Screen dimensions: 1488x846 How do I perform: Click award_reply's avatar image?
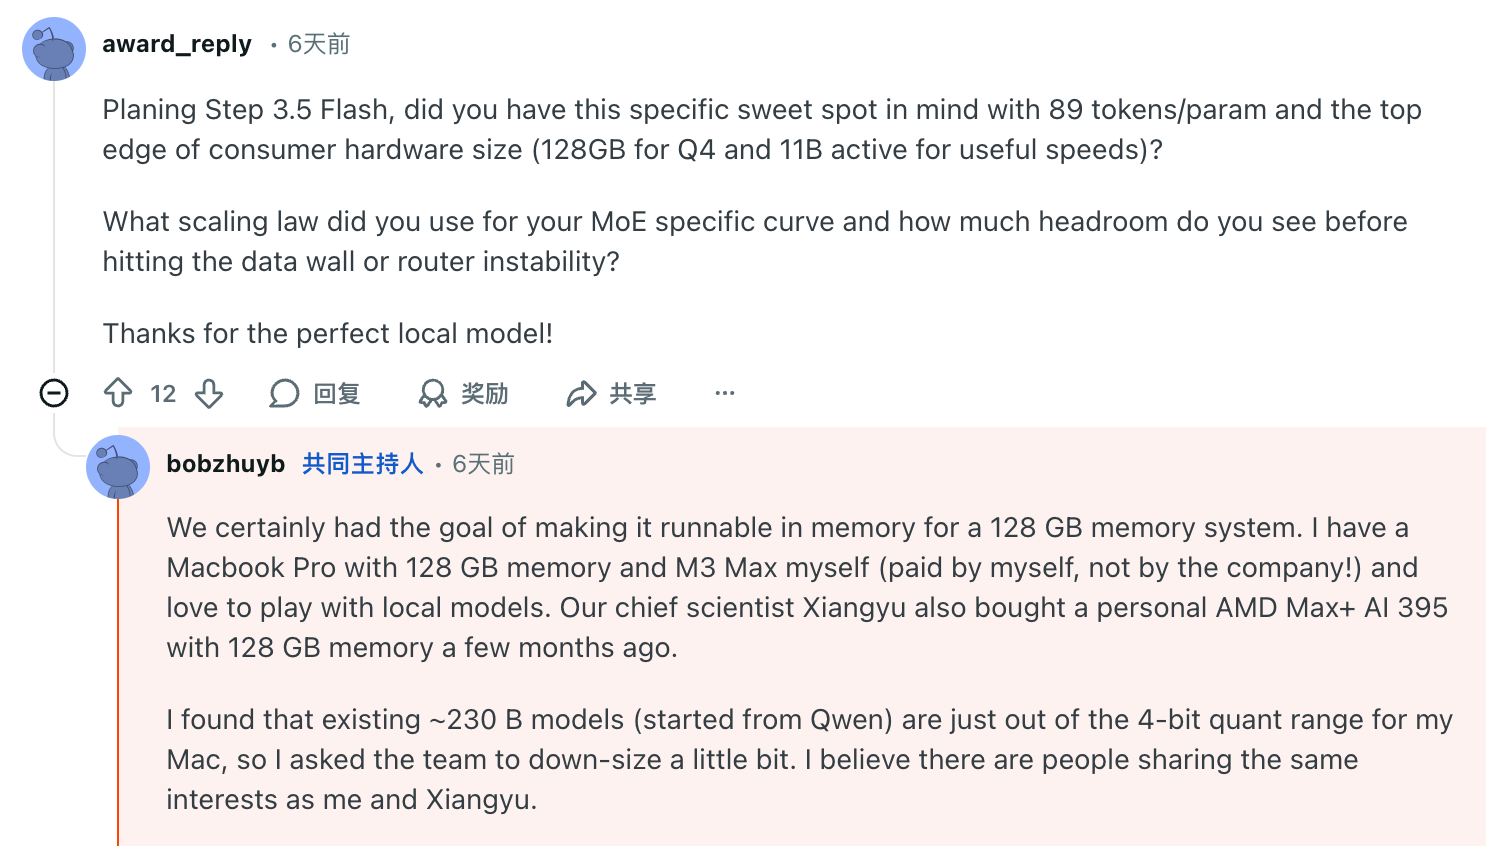coord(53,47)
